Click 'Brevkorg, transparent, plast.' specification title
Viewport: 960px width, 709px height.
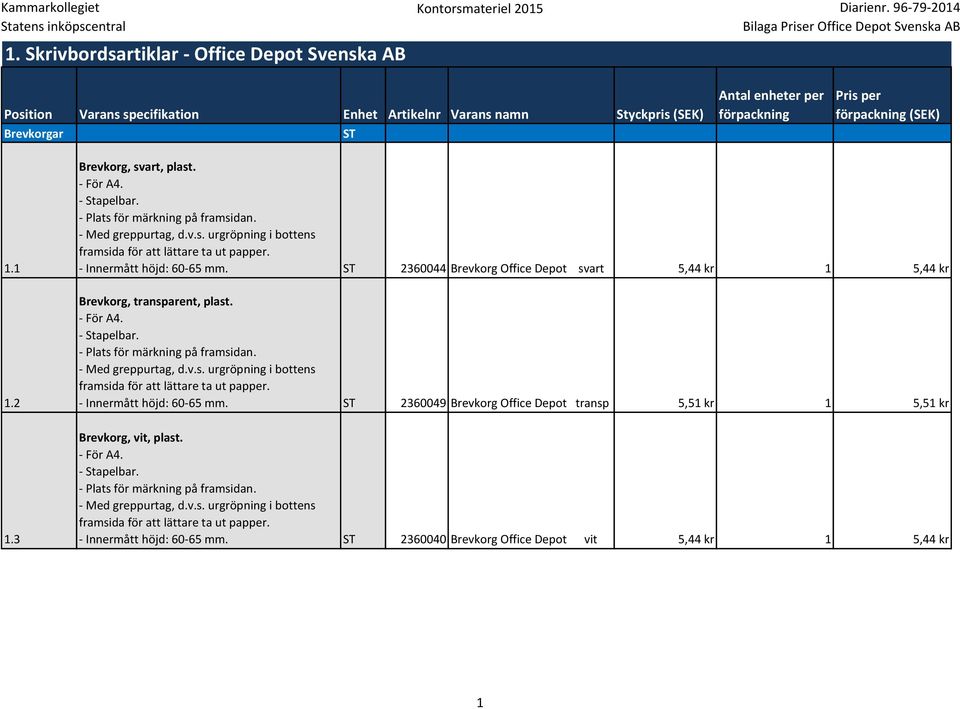[156, 301]
